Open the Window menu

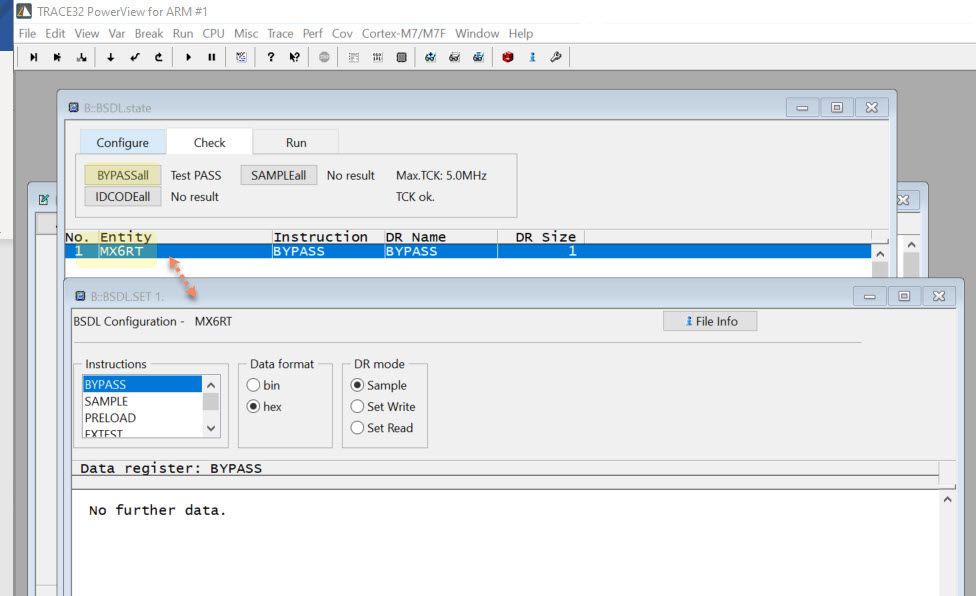click(477, 34)
